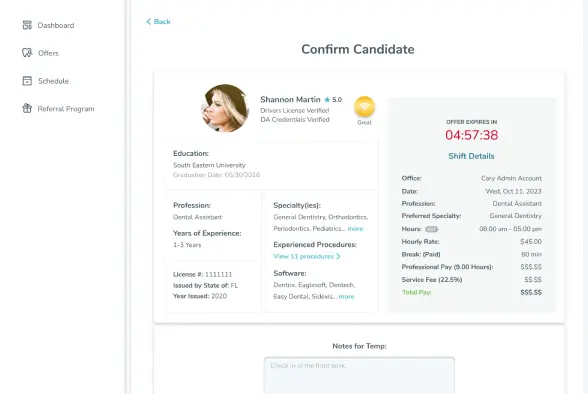Click the Back chevron arrow icon
The width and height of the screenshot is (588, 394).
[148, 21]
